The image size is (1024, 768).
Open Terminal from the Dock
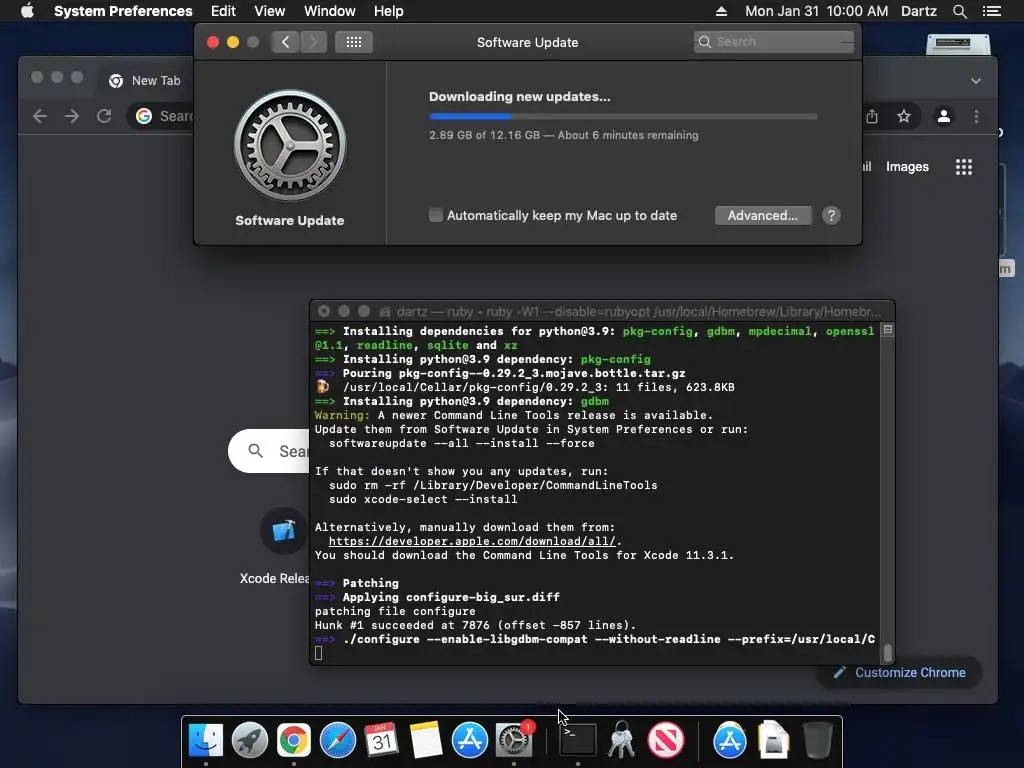pyautogui.click(x=578, y=740)
